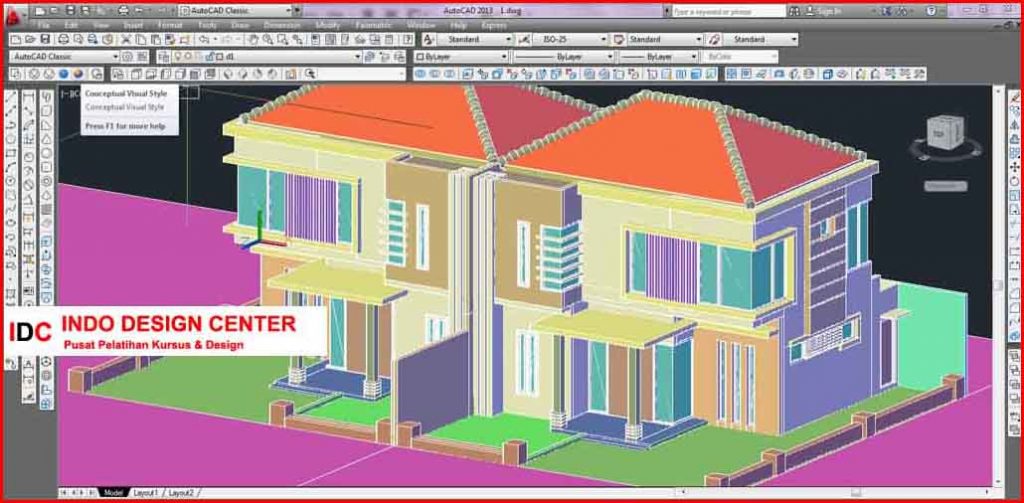Viewport: 1024px width, 503px height.
Task: Switch to the Model tab
Action: 113,493
